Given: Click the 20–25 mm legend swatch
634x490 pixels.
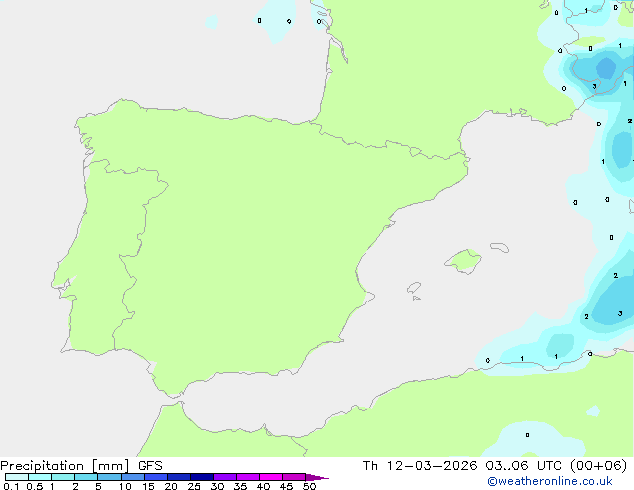Looking at the screenshot, I should tap(179, 477).
